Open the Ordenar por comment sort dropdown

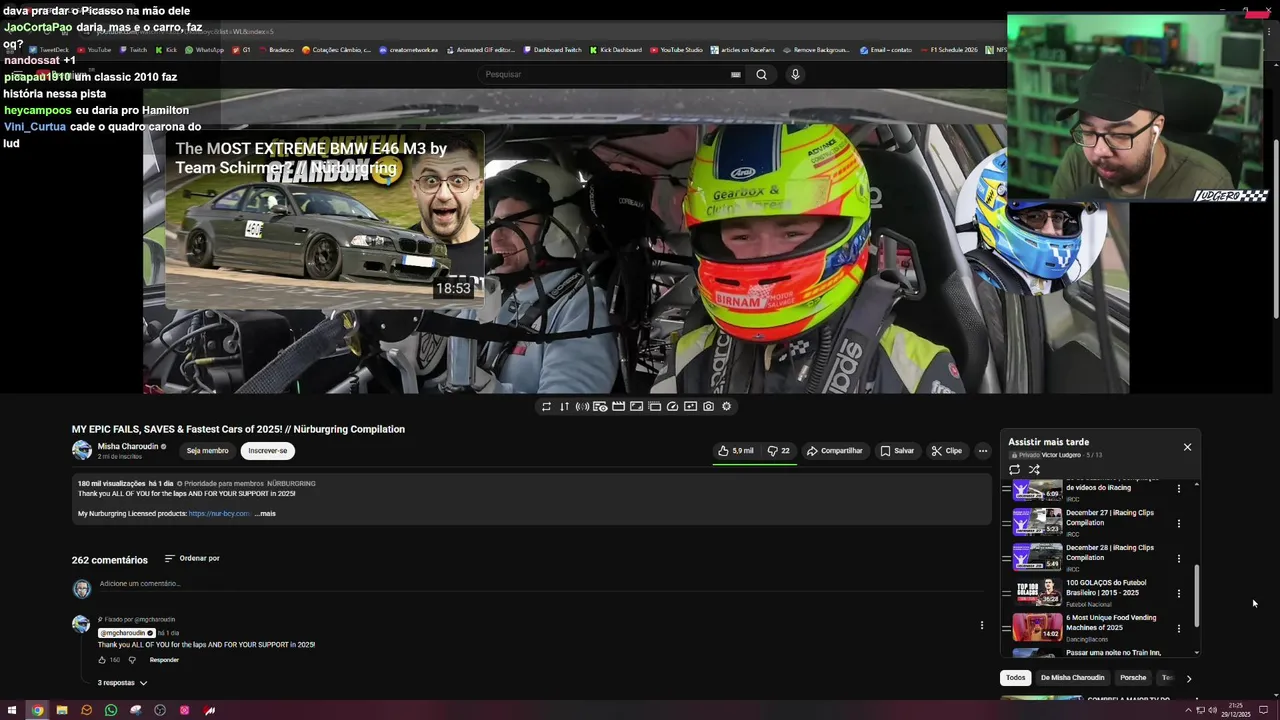192,559
